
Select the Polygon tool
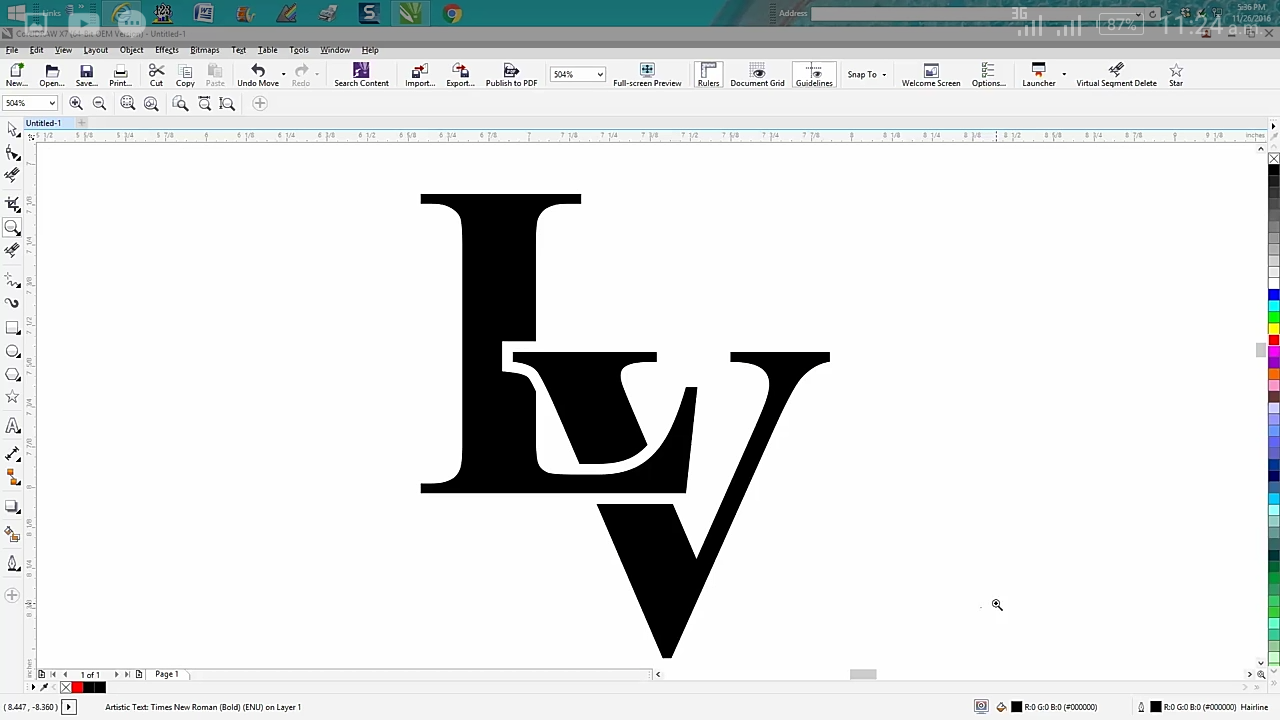coord(12,374)
